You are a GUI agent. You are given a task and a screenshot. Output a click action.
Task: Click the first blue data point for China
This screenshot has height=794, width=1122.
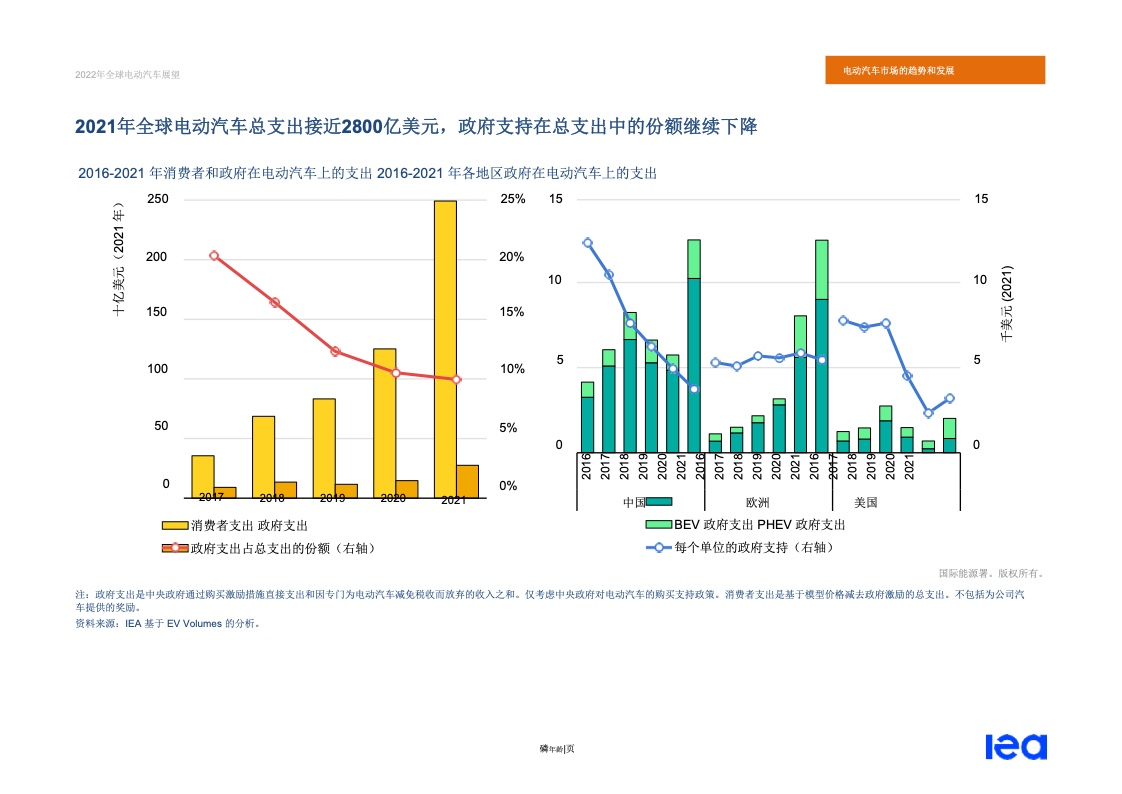pos(587,243)
